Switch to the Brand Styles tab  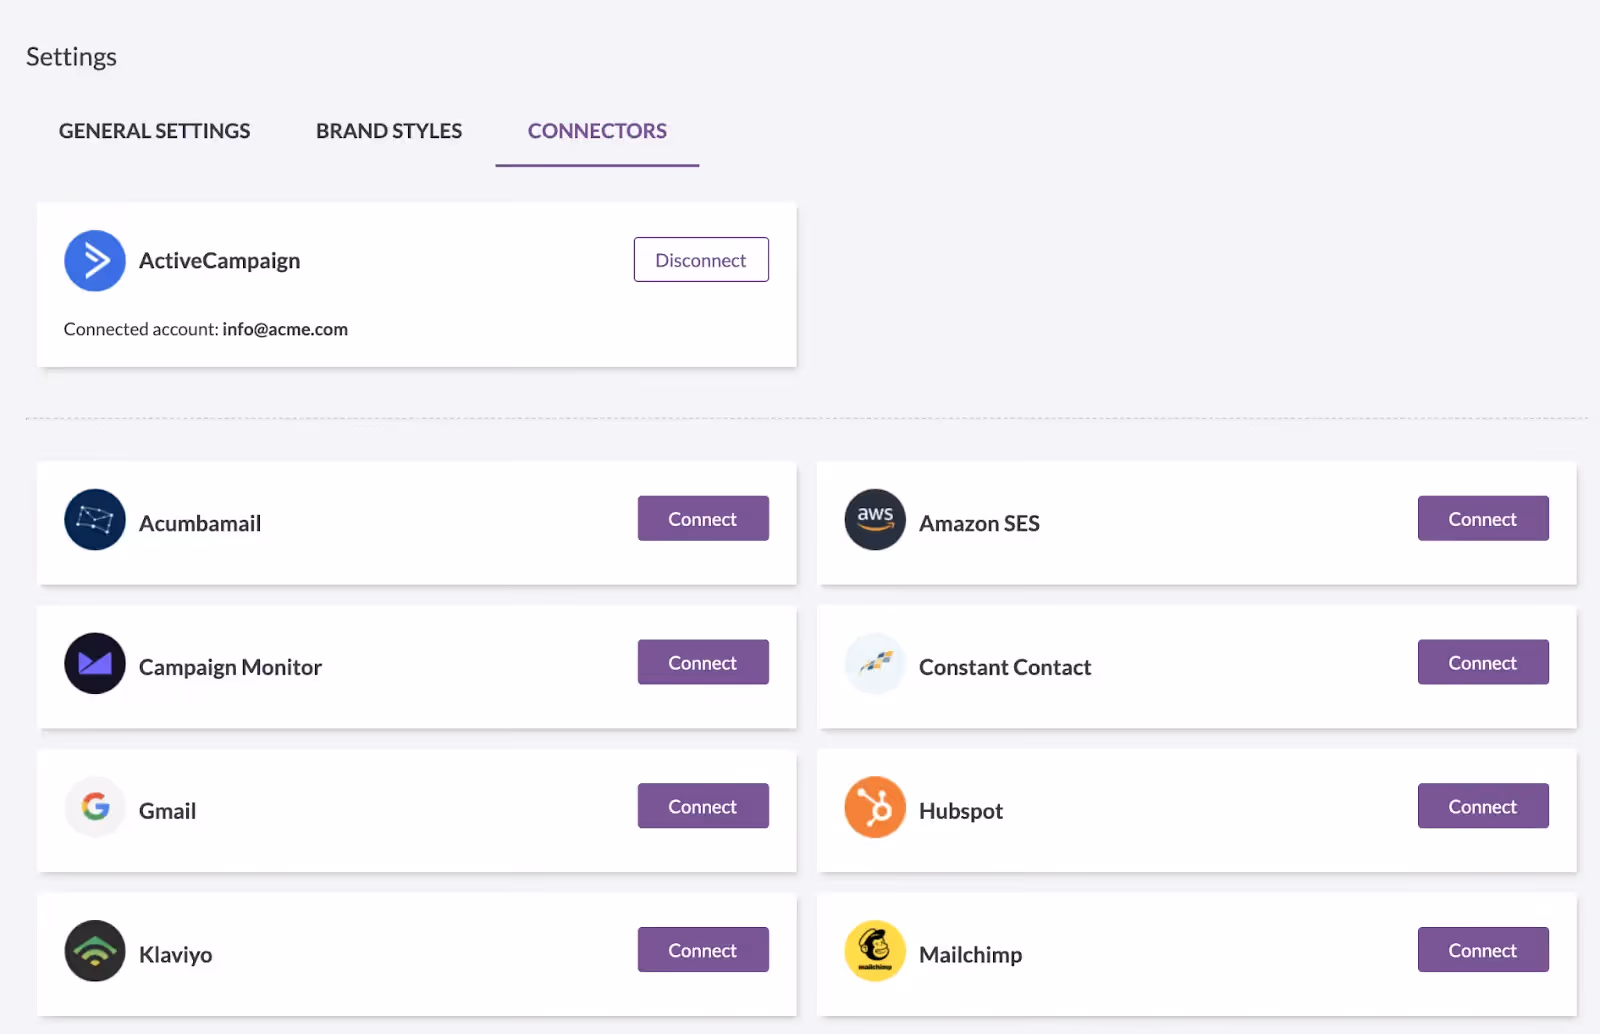click(x=389, y=131)
